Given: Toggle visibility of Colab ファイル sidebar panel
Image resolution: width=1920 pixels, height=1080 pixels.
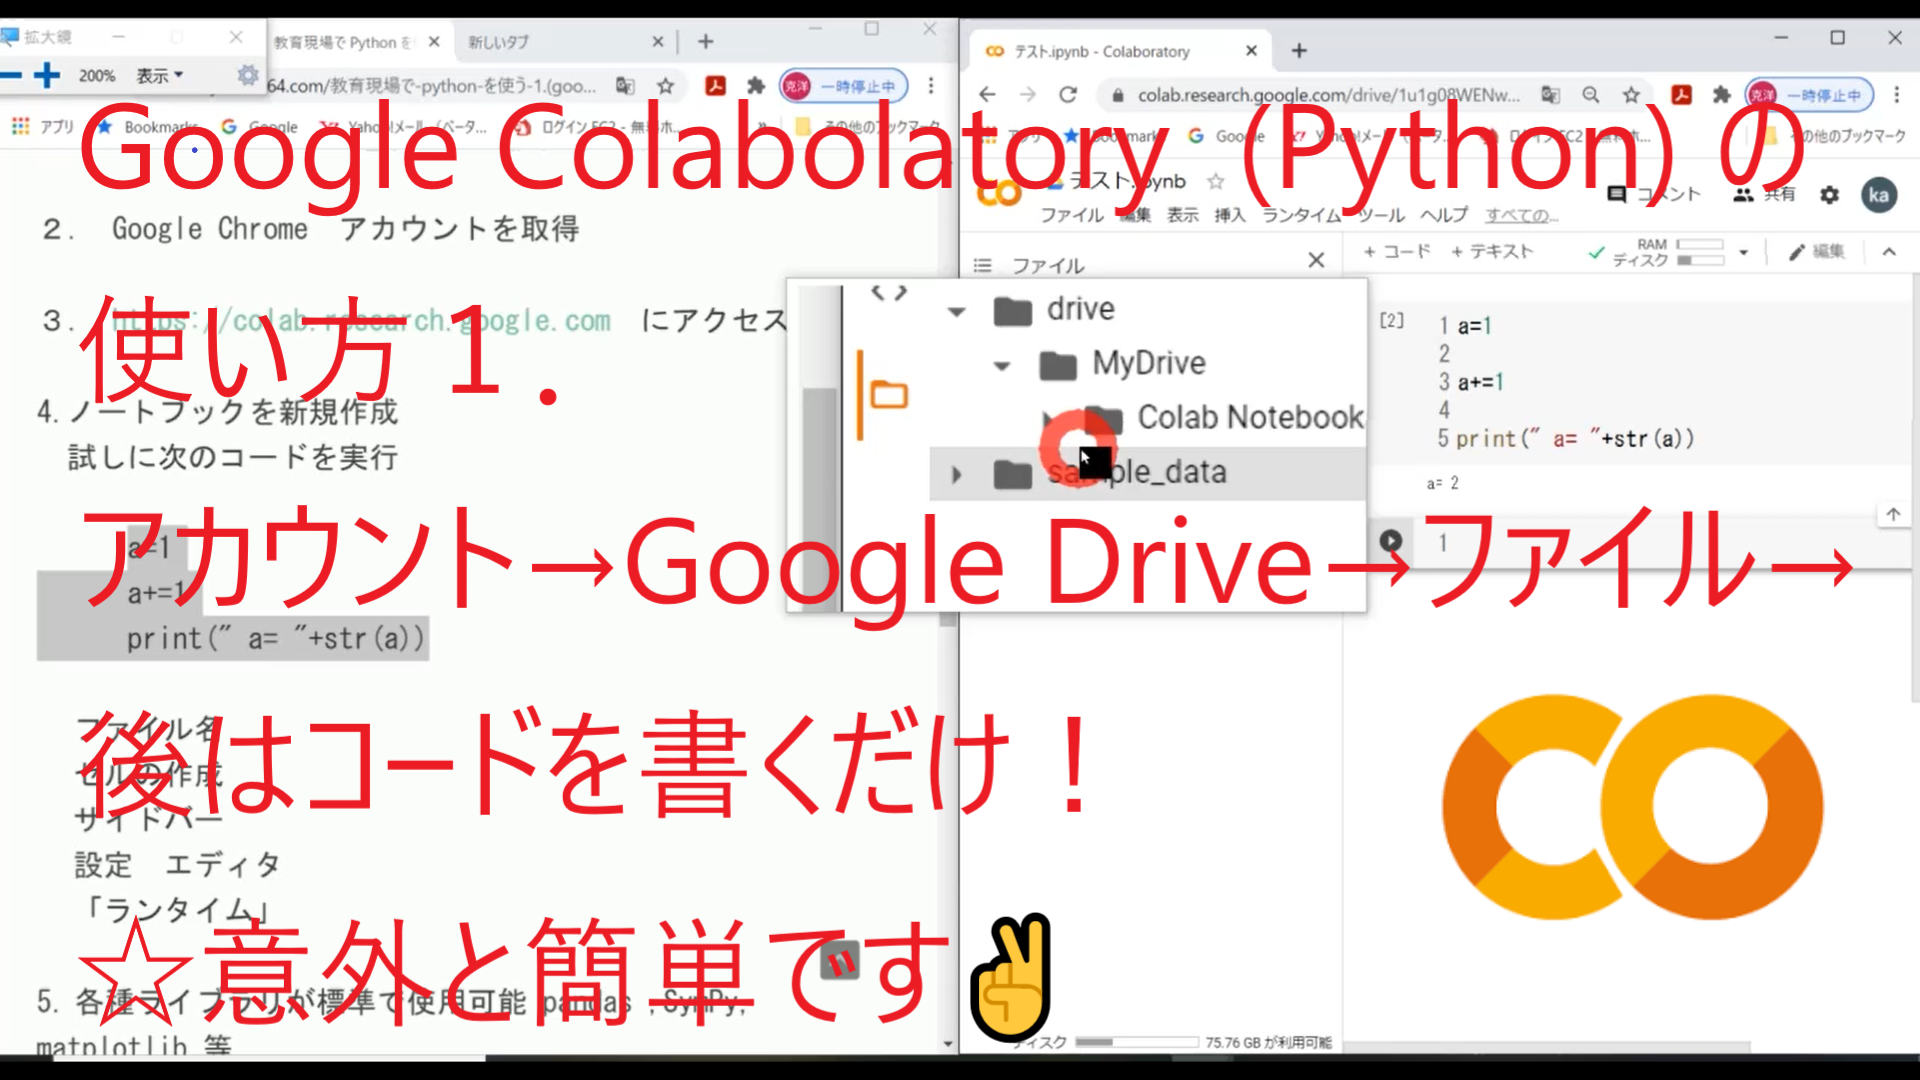Looking at the screenshot, I should pos(1315,258).
